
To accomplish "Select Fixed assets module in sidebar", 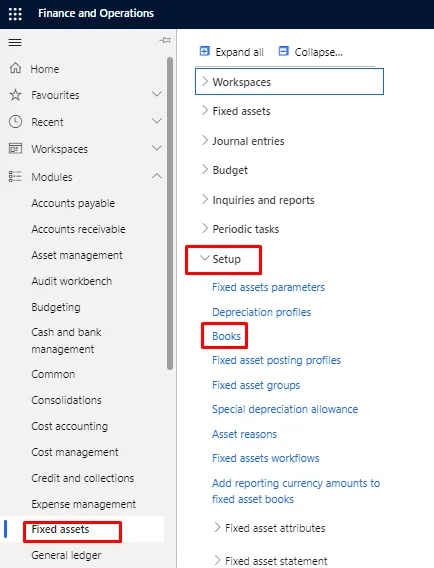I will pos(60,529).
